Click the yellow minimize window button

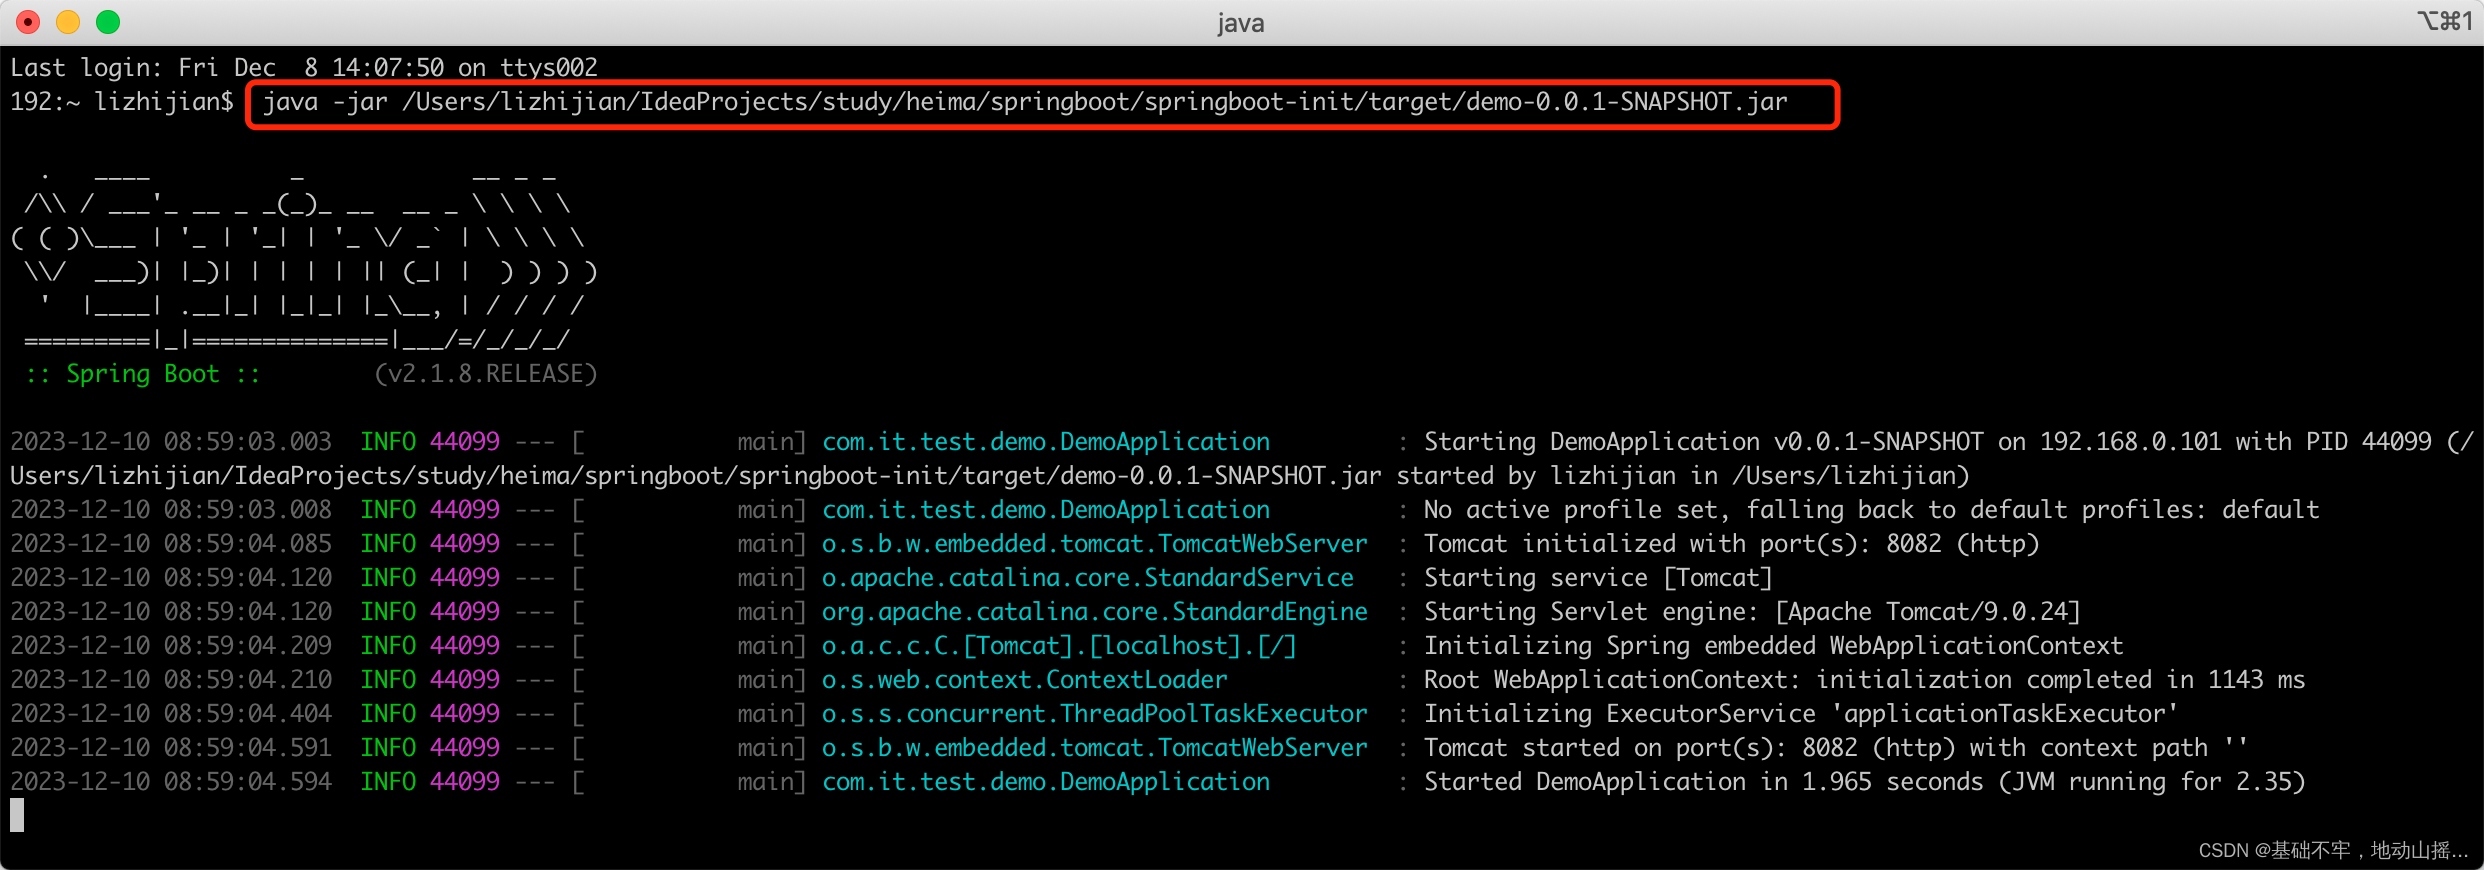tap(68, 22)
